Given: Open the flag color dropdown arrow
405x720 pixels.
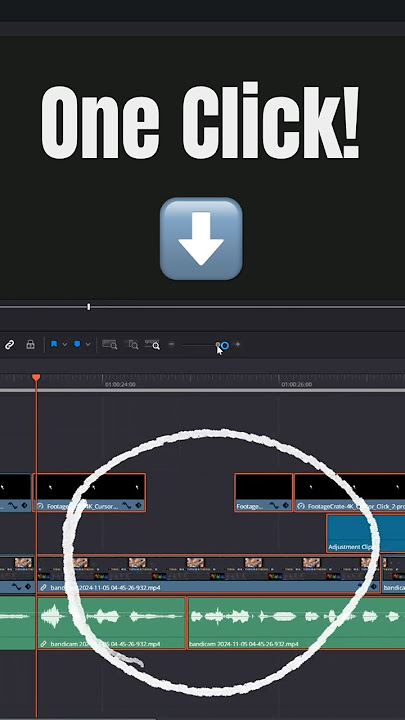Looking at the screenshot, I should coord(65,344).
